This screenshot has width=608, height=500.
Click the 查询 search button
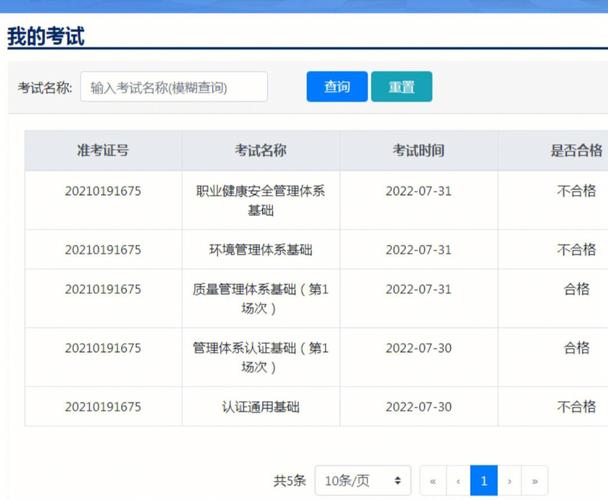(337, 87)
